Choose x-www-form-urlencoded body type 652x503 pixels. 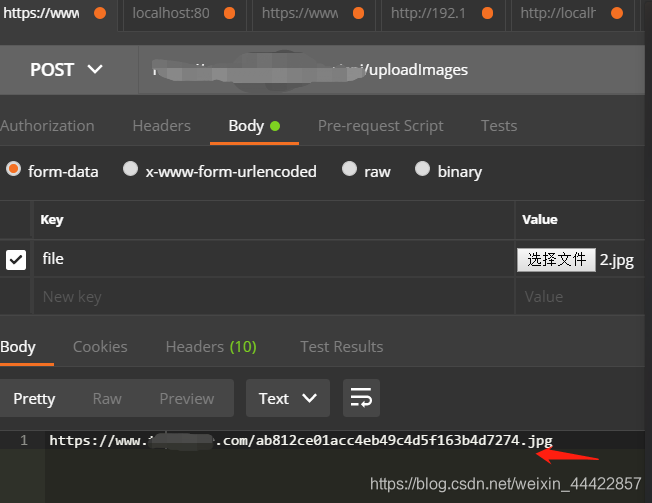point(131,169)
